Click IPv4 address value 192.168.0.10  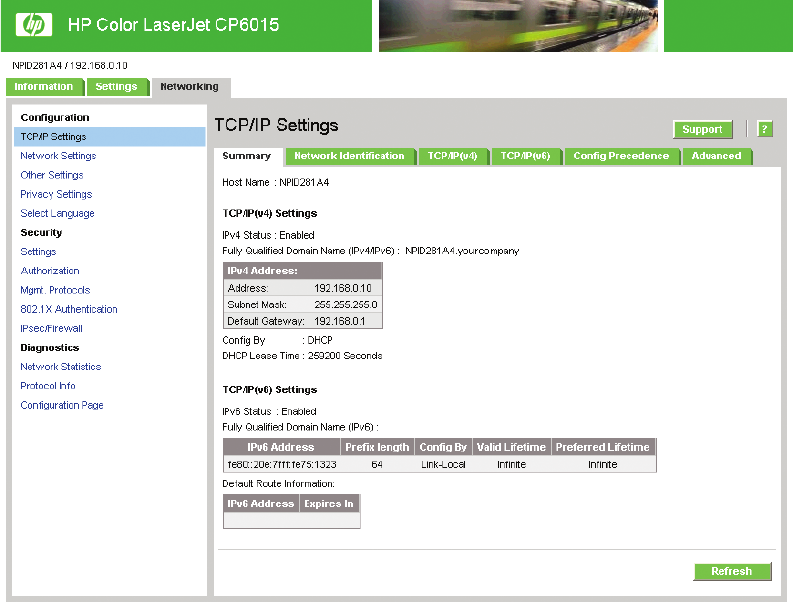pos(343,288)
